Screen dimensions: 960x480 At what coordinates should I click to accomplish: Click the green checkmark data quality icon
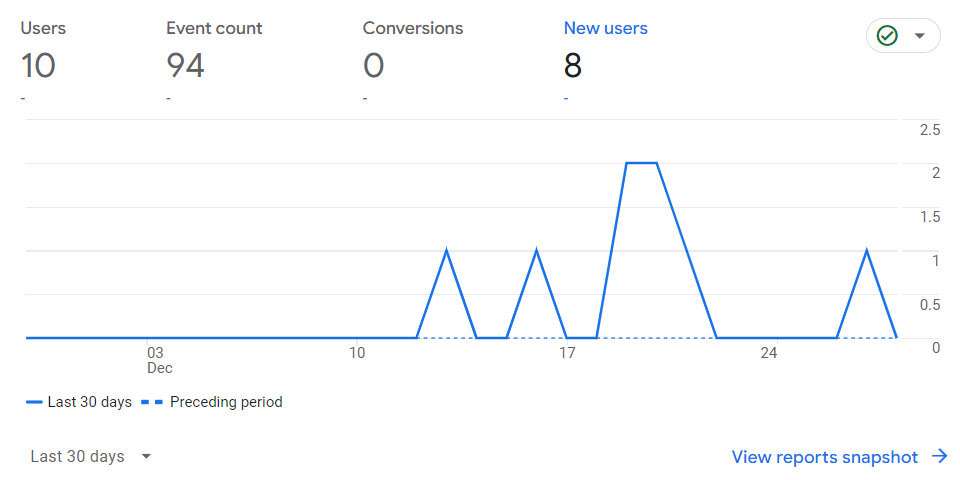coord(886,36)
